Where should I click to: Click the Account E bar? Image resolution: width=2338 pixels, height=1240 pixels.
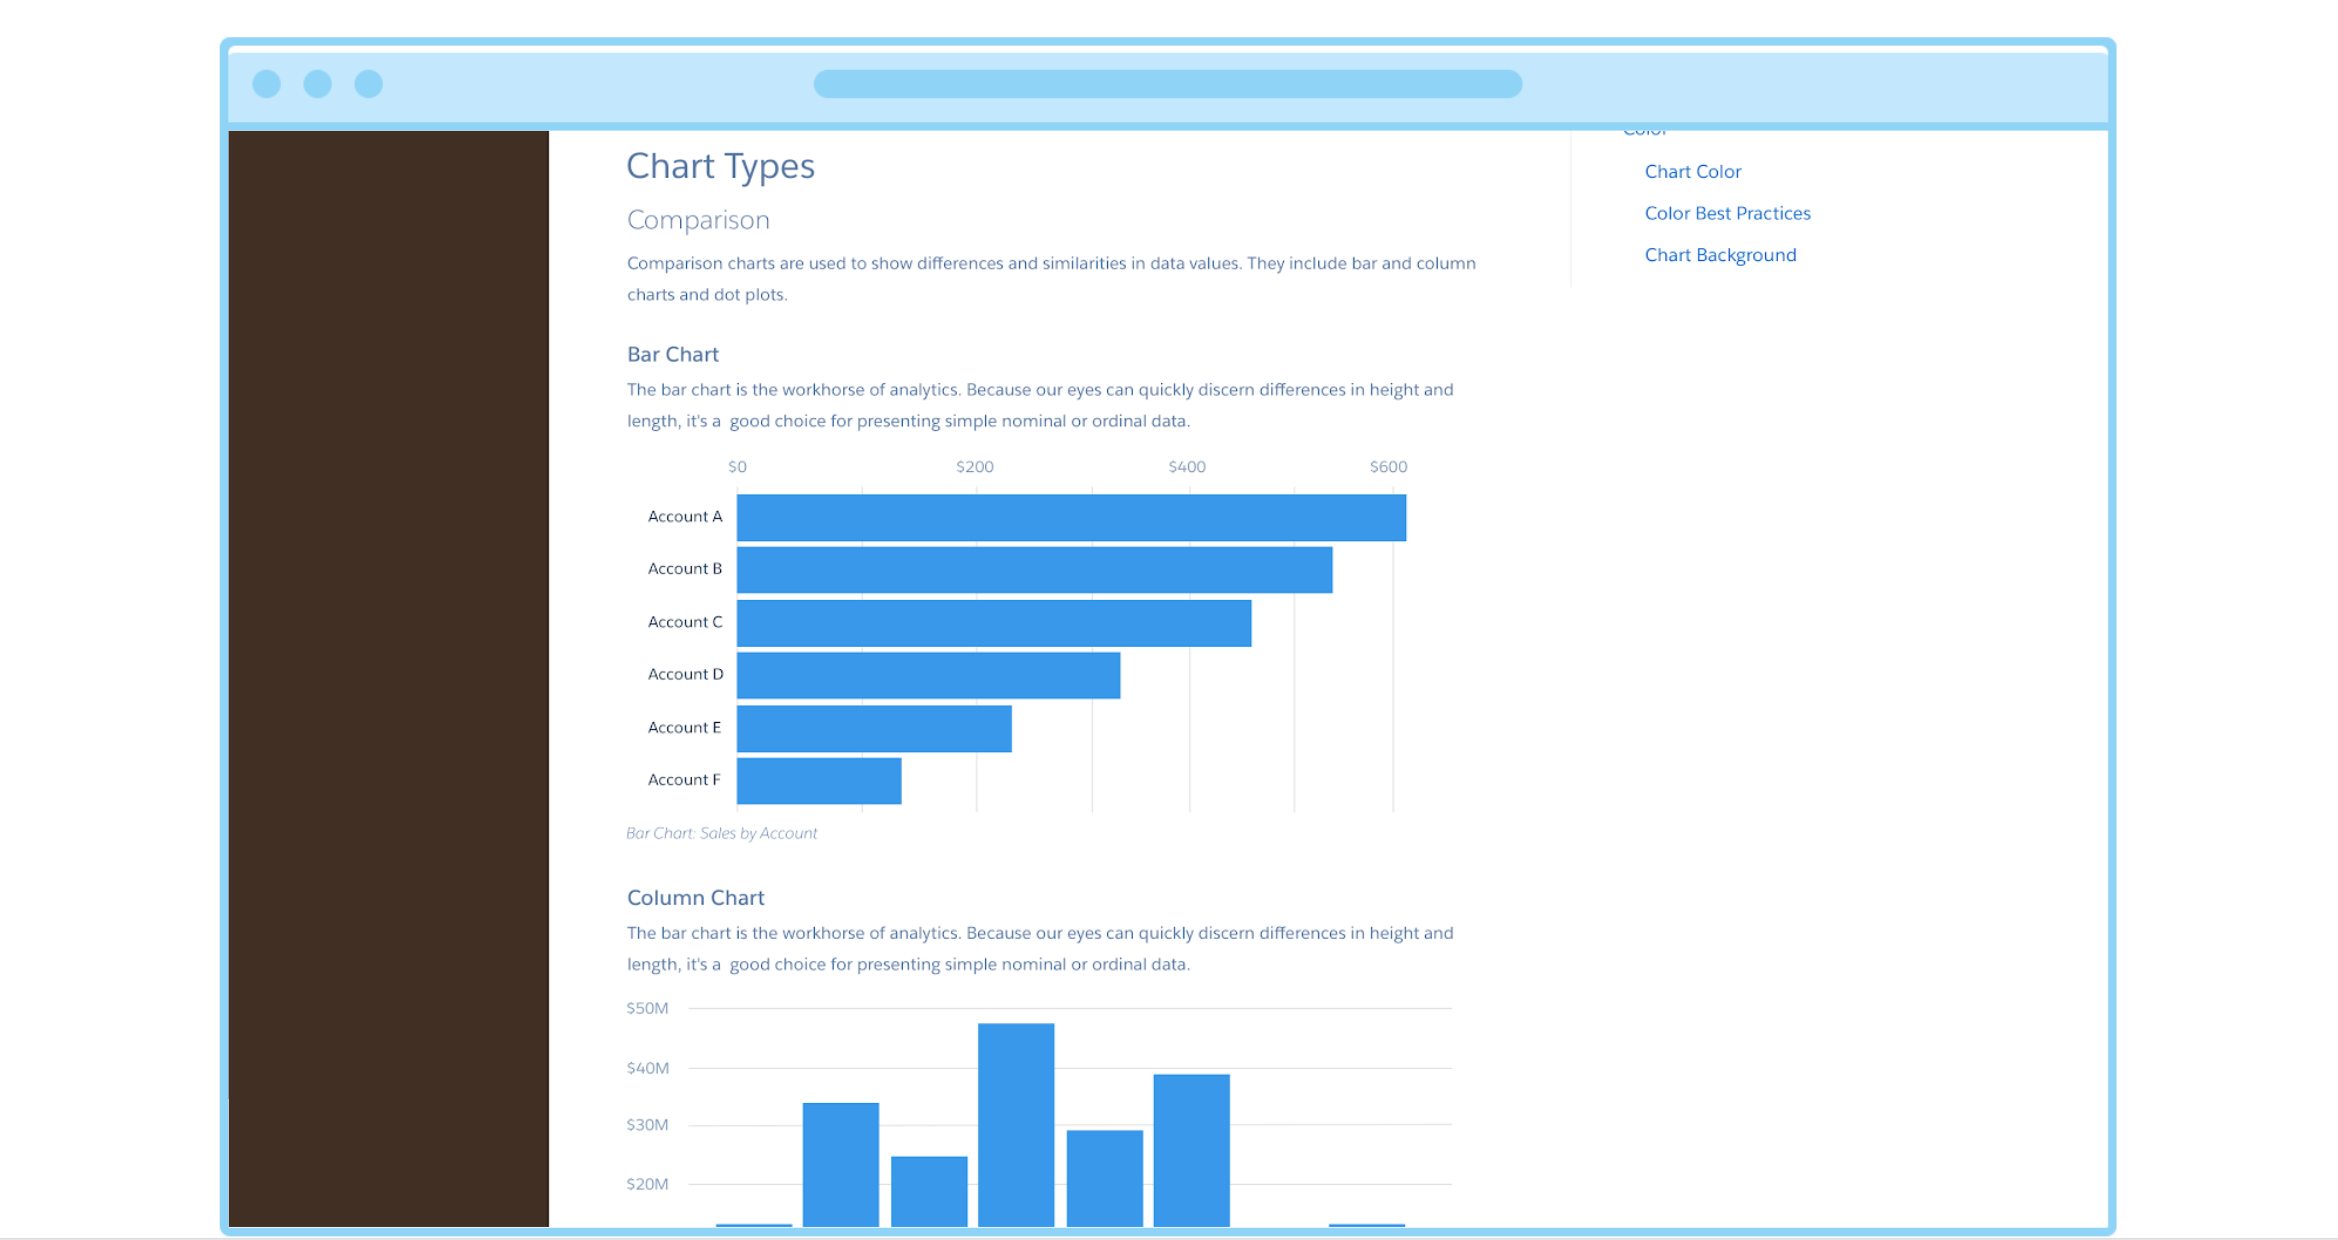[874, 728]
